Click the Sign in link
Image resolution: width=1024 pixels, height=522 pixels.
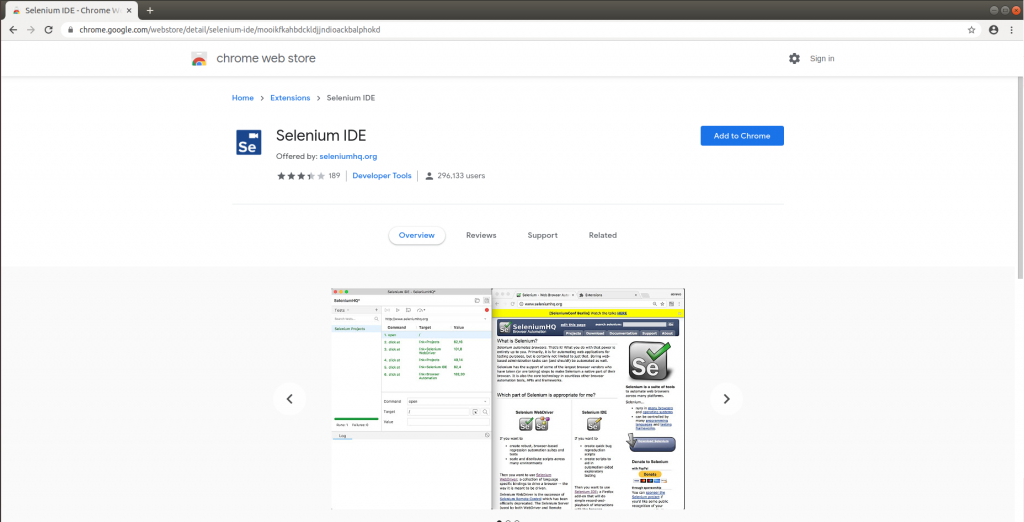coord(822,59)
